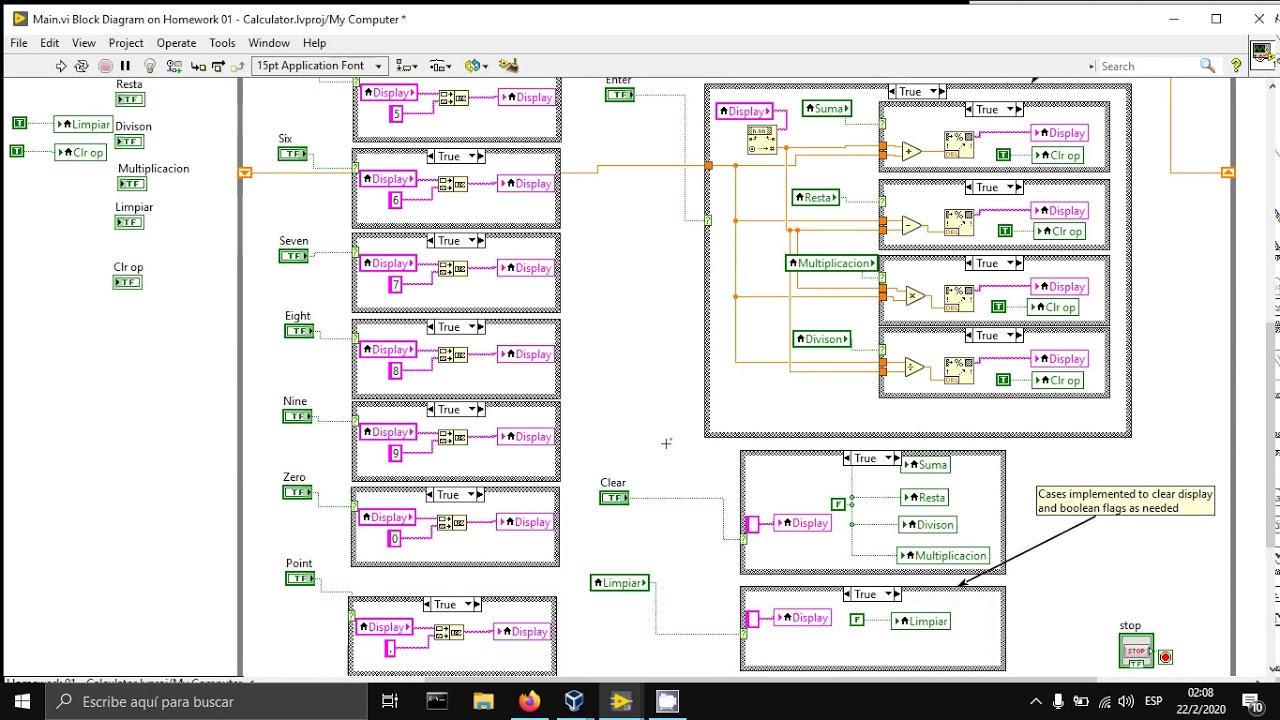
Task: Open case selector above the decimal point constant
Action: click(x=452, y=604)
